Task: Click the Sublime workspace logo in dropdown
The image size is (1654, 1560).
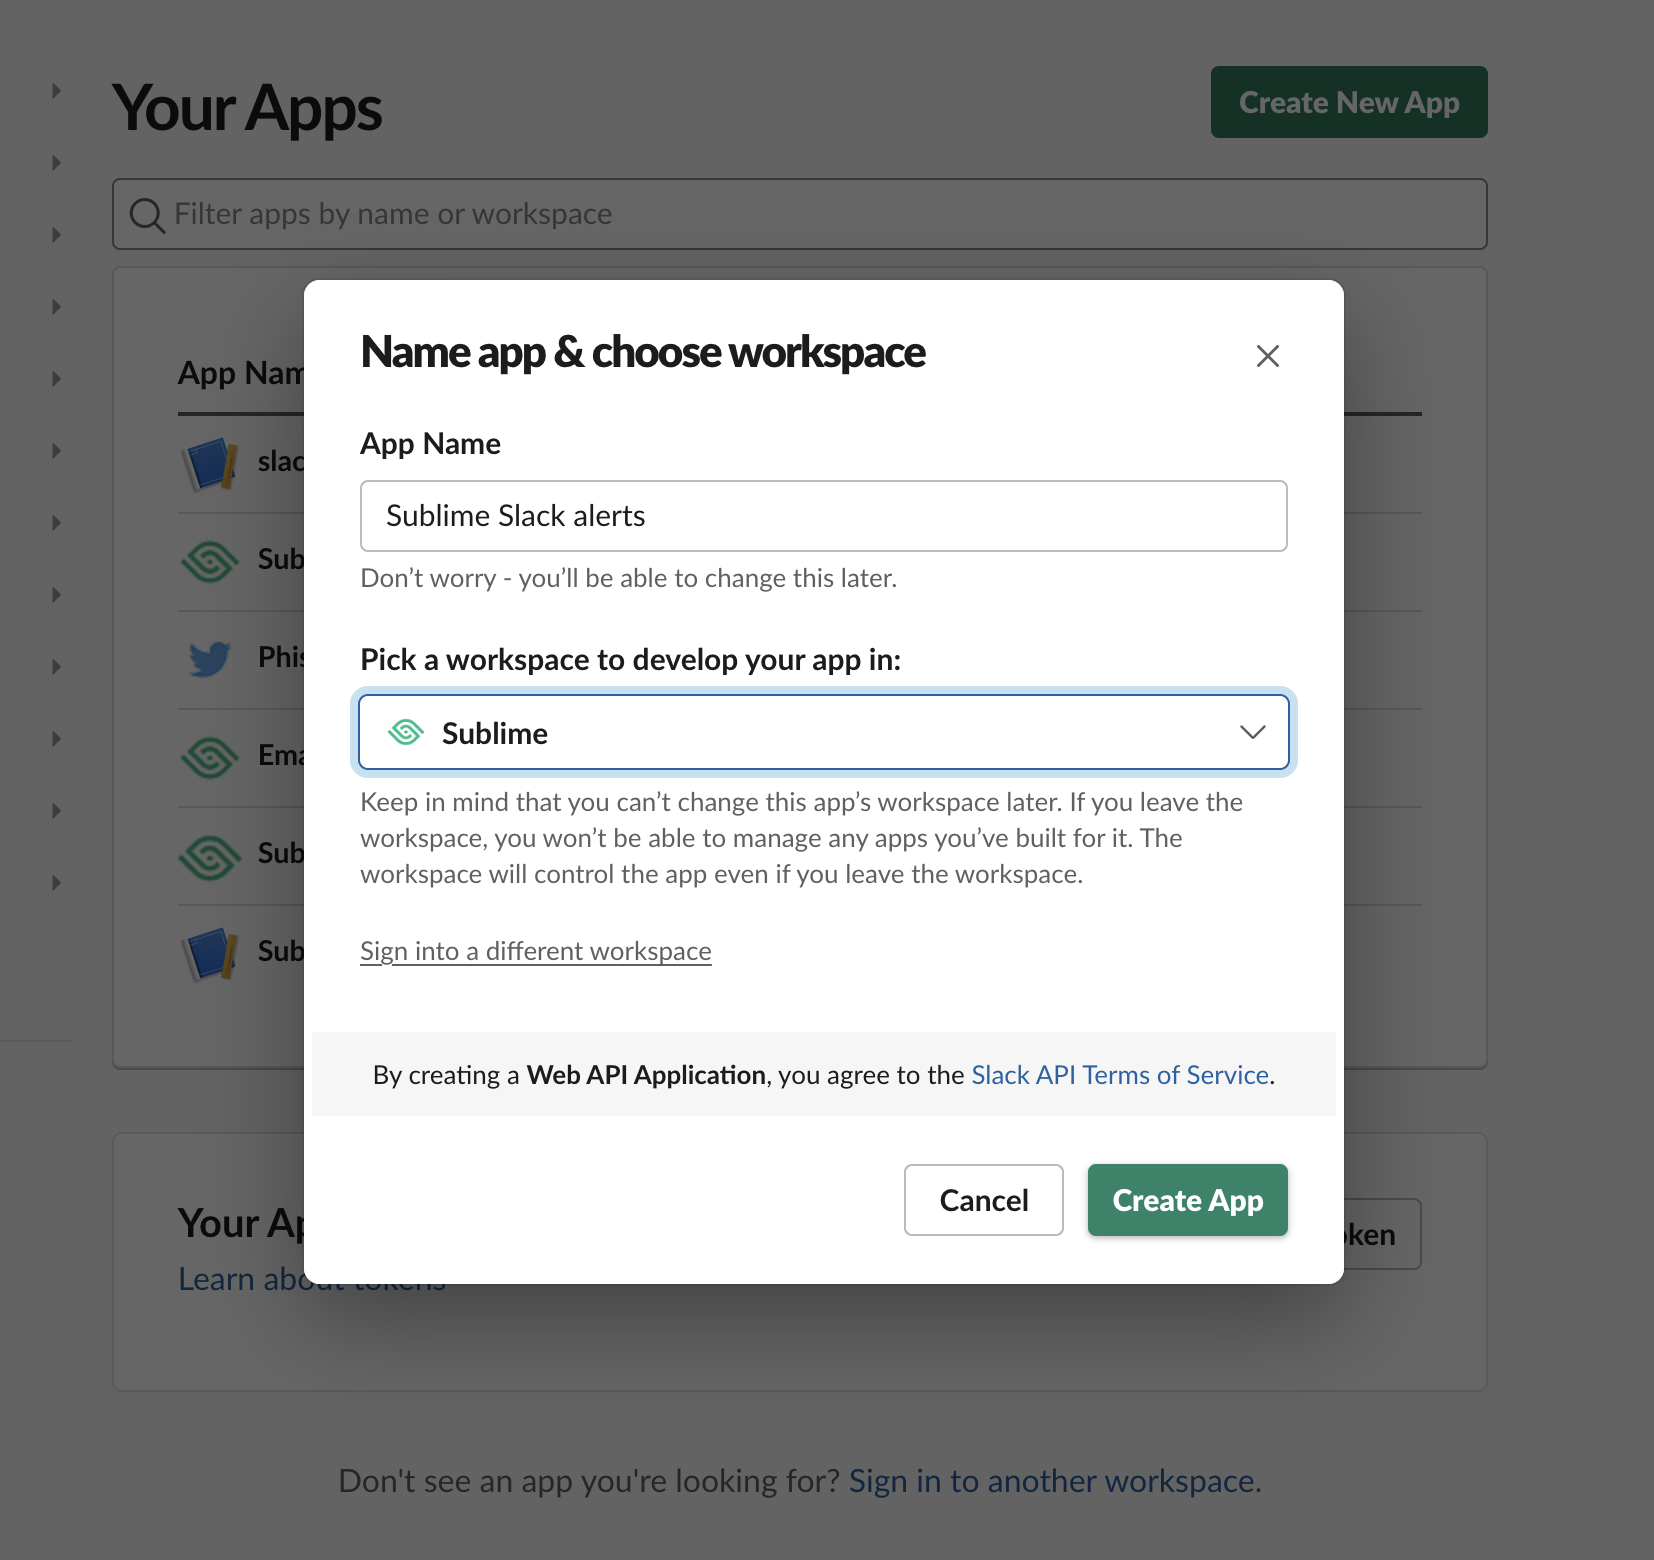Action: point(406,732)
